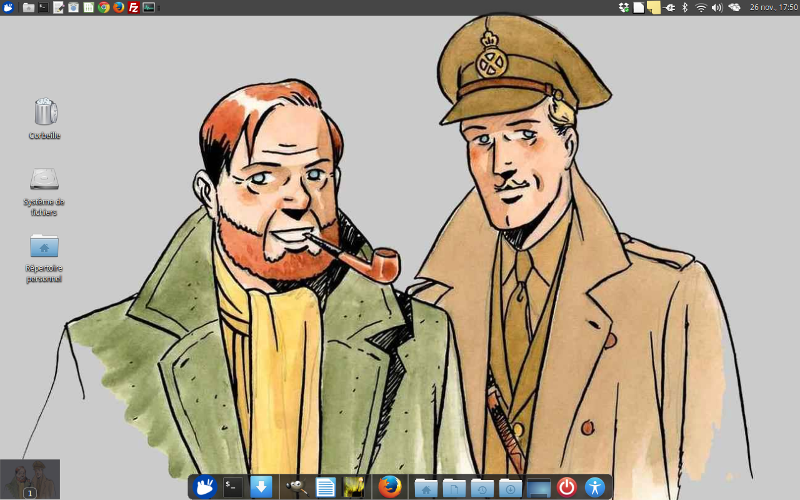Open the system monitor icon in top panel

coord(149,7)
